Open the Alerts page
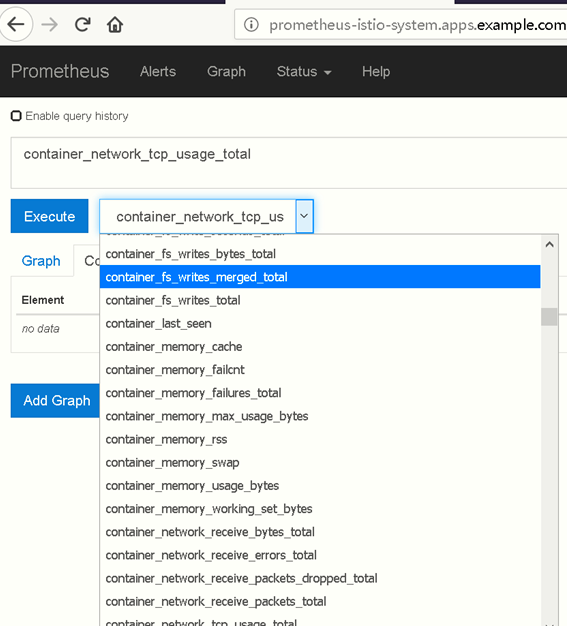 coord(158,71)
